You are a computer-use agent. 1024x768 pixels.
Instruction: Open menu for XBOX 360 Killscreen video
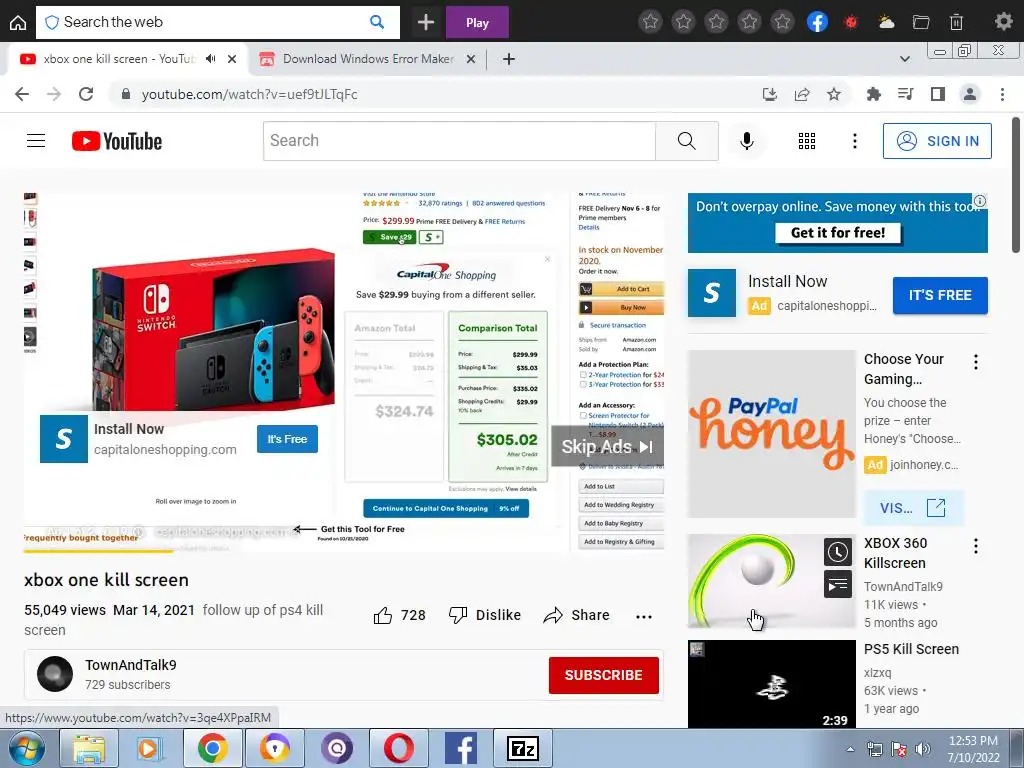pos(976,546)
